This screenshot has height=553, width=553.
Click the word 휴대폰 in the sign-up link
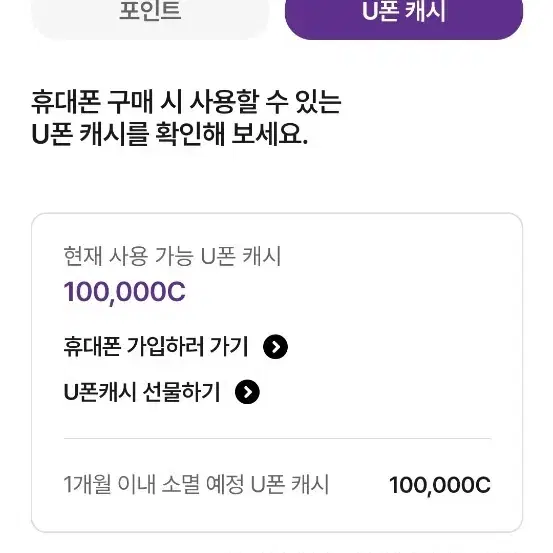coord(92,347)
